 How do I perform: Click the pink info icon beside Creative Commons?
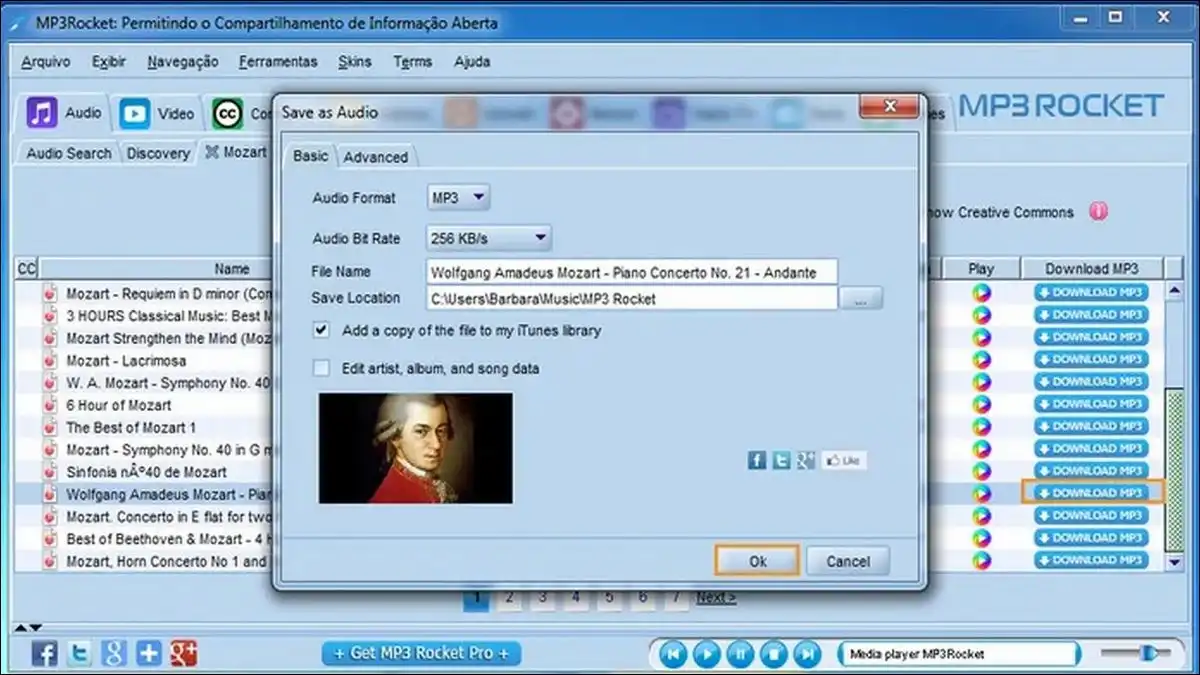1098,212
